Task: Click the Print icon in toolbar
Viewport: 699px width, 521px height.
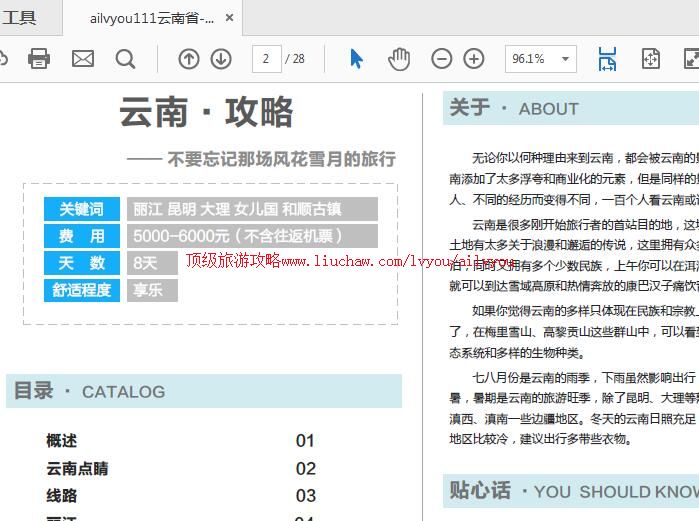Action: pyautogui.click(x=39, y=59)
